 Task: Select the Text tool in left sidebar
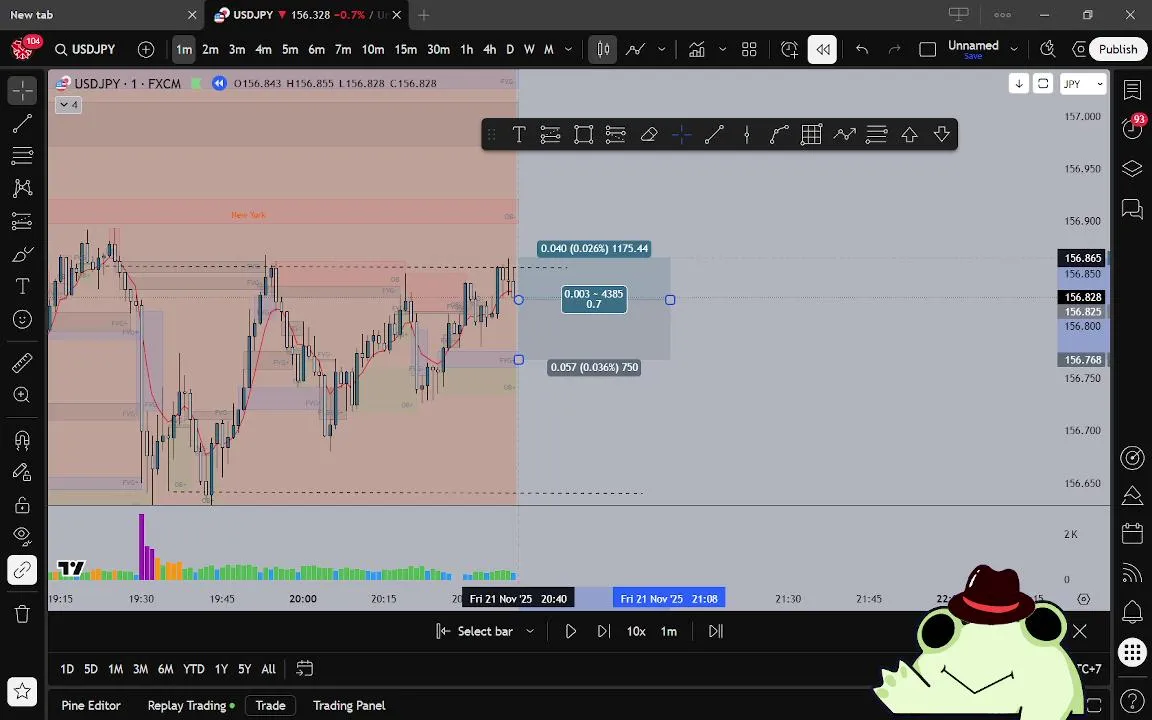point(22,287)
